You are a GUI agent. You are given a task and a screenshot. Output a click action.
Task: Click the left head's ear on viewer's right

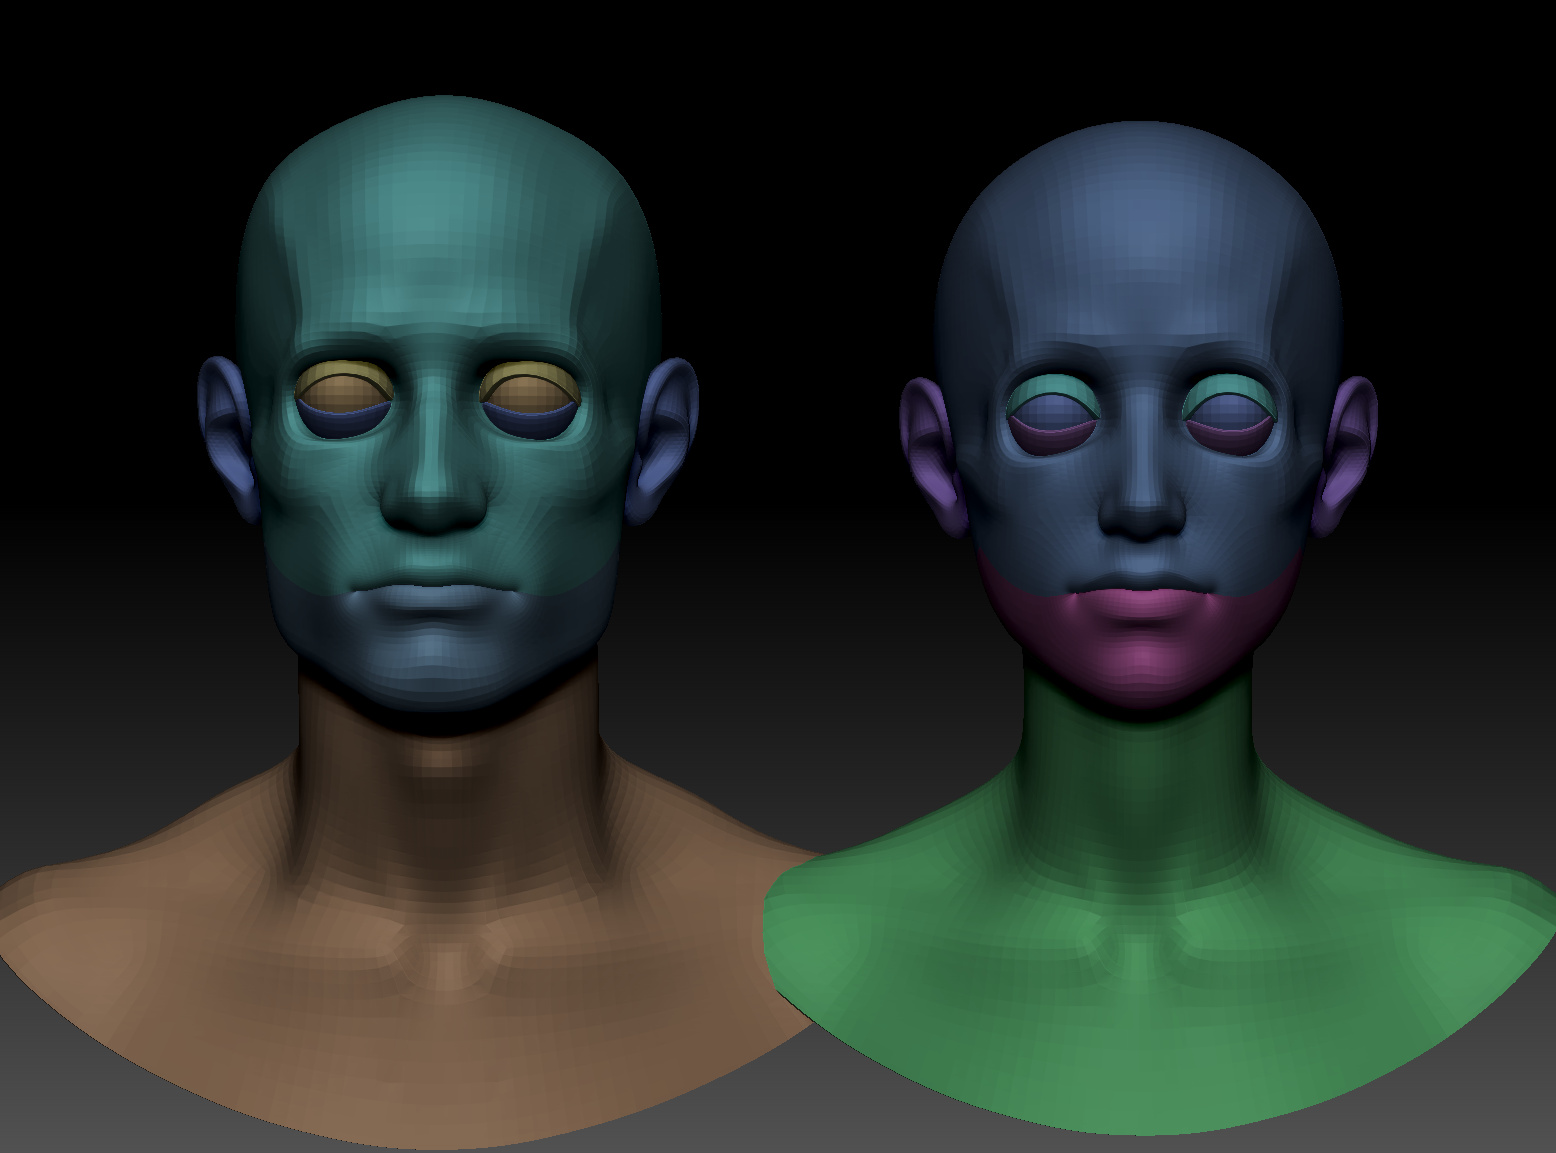[x=662, y=440]
